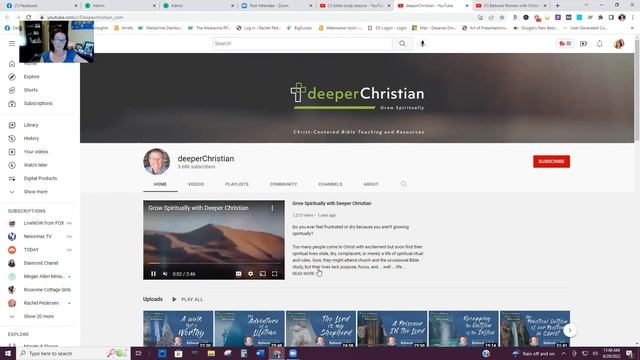Image resolution: width=640 pixels, height=360 pixels.
Task: Open the Grow Spiritually with Deeper Christian title
Action: tap(331, 203)
